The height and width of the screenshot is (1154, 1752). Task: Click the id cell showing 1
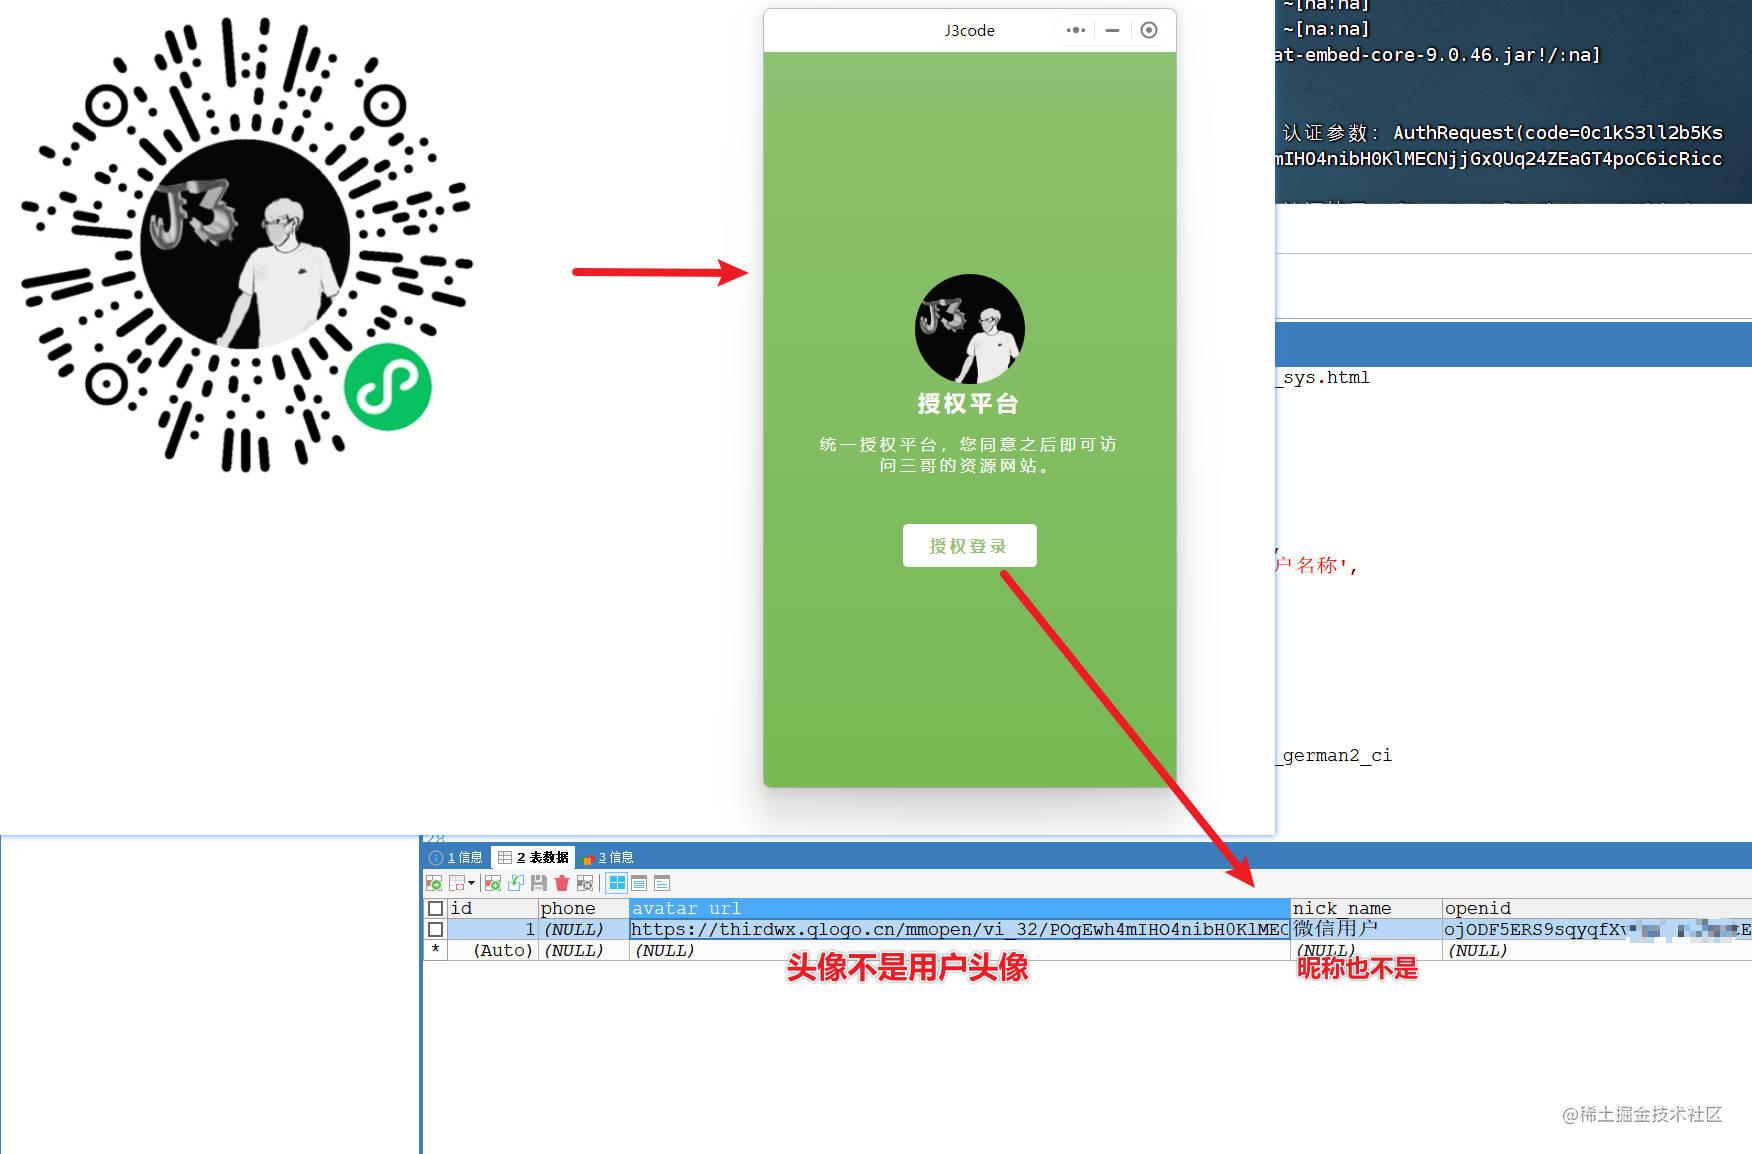(493, 929)
